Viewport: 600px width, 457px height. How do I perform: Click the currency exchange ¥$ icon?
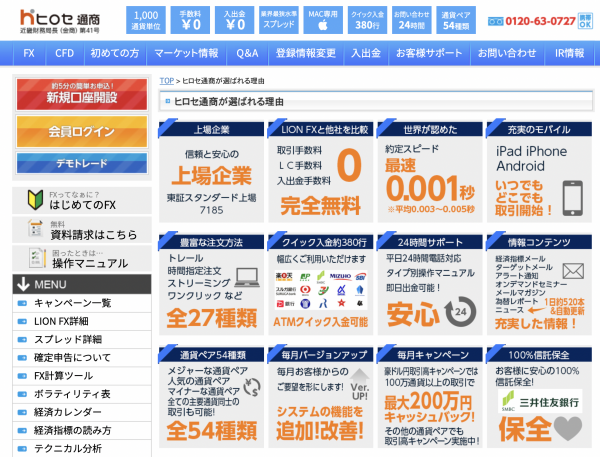point(252,387)
